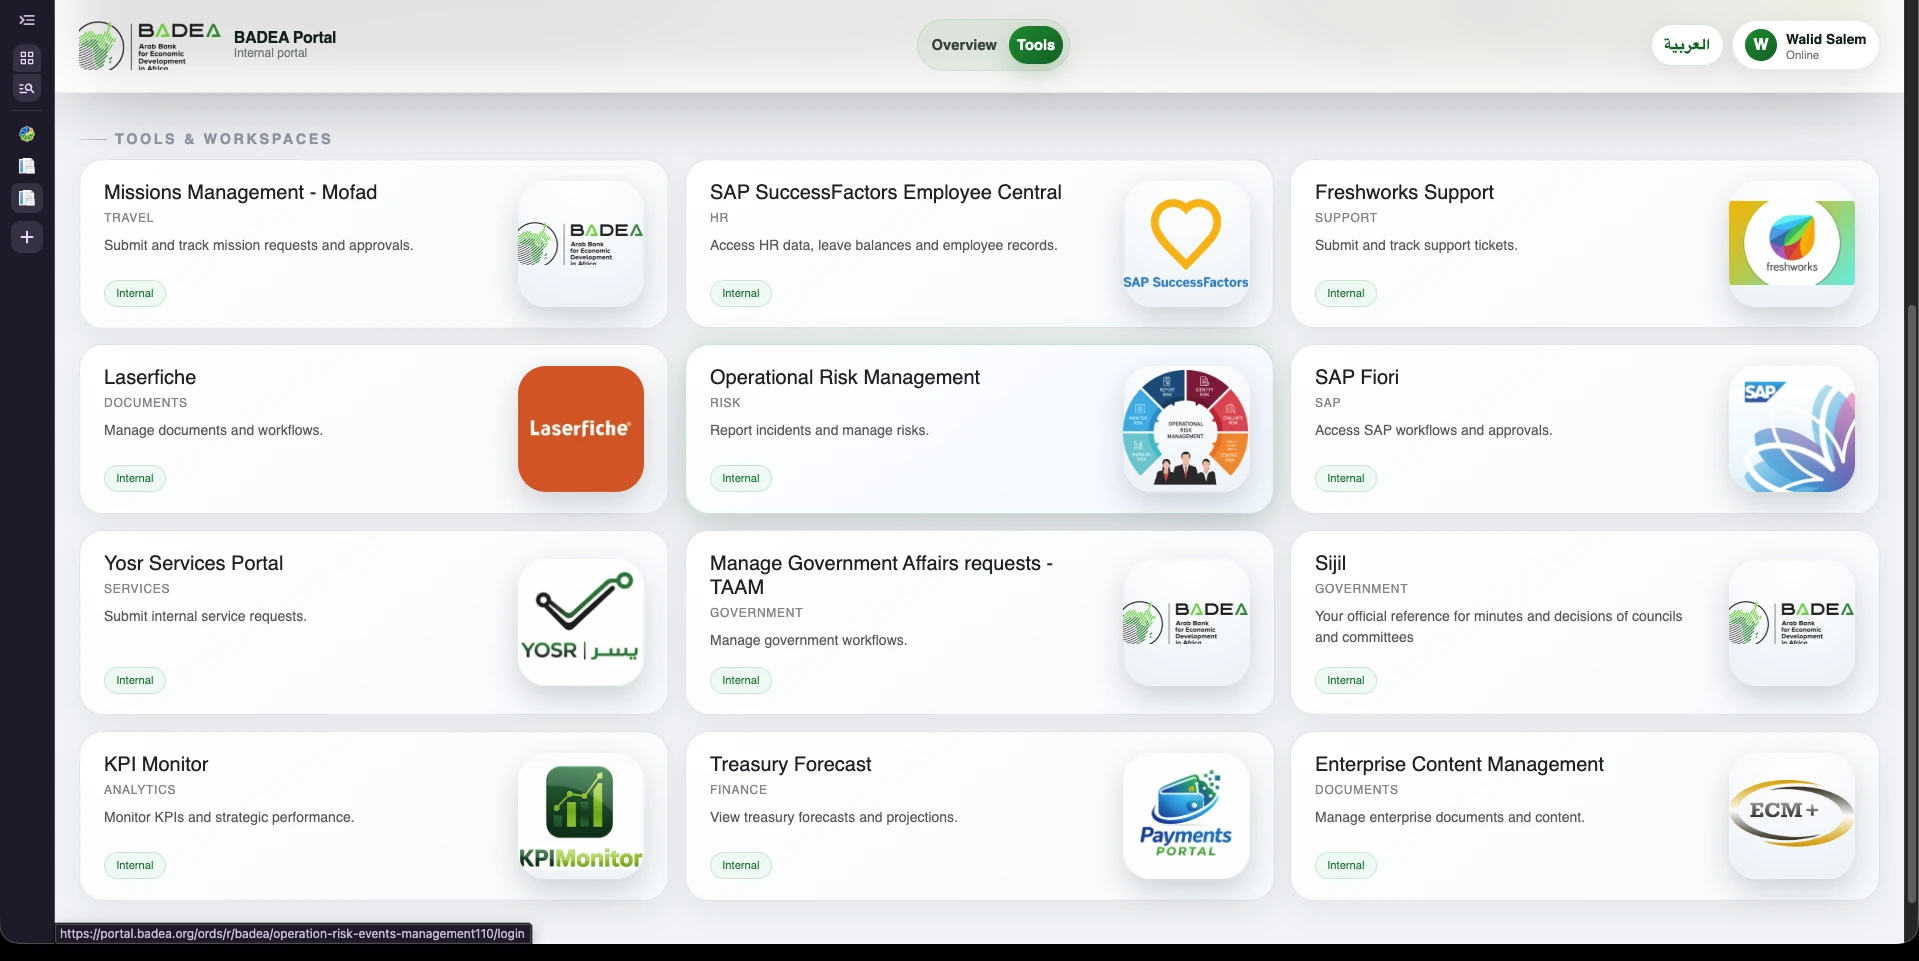Open Sijil card title
The width and height of the screenshot is (1919, 961).
pos(1330,563)
